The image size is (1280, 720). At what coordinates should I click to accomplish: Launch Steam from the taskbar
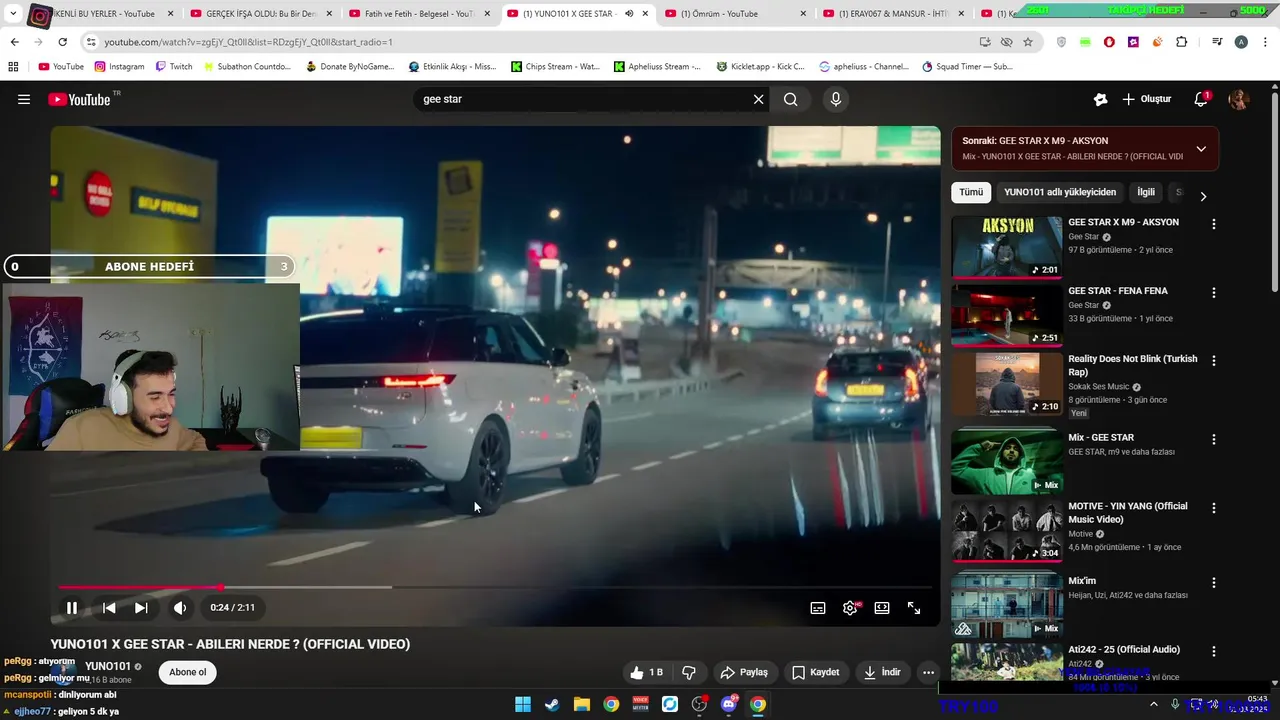point(552,704)
